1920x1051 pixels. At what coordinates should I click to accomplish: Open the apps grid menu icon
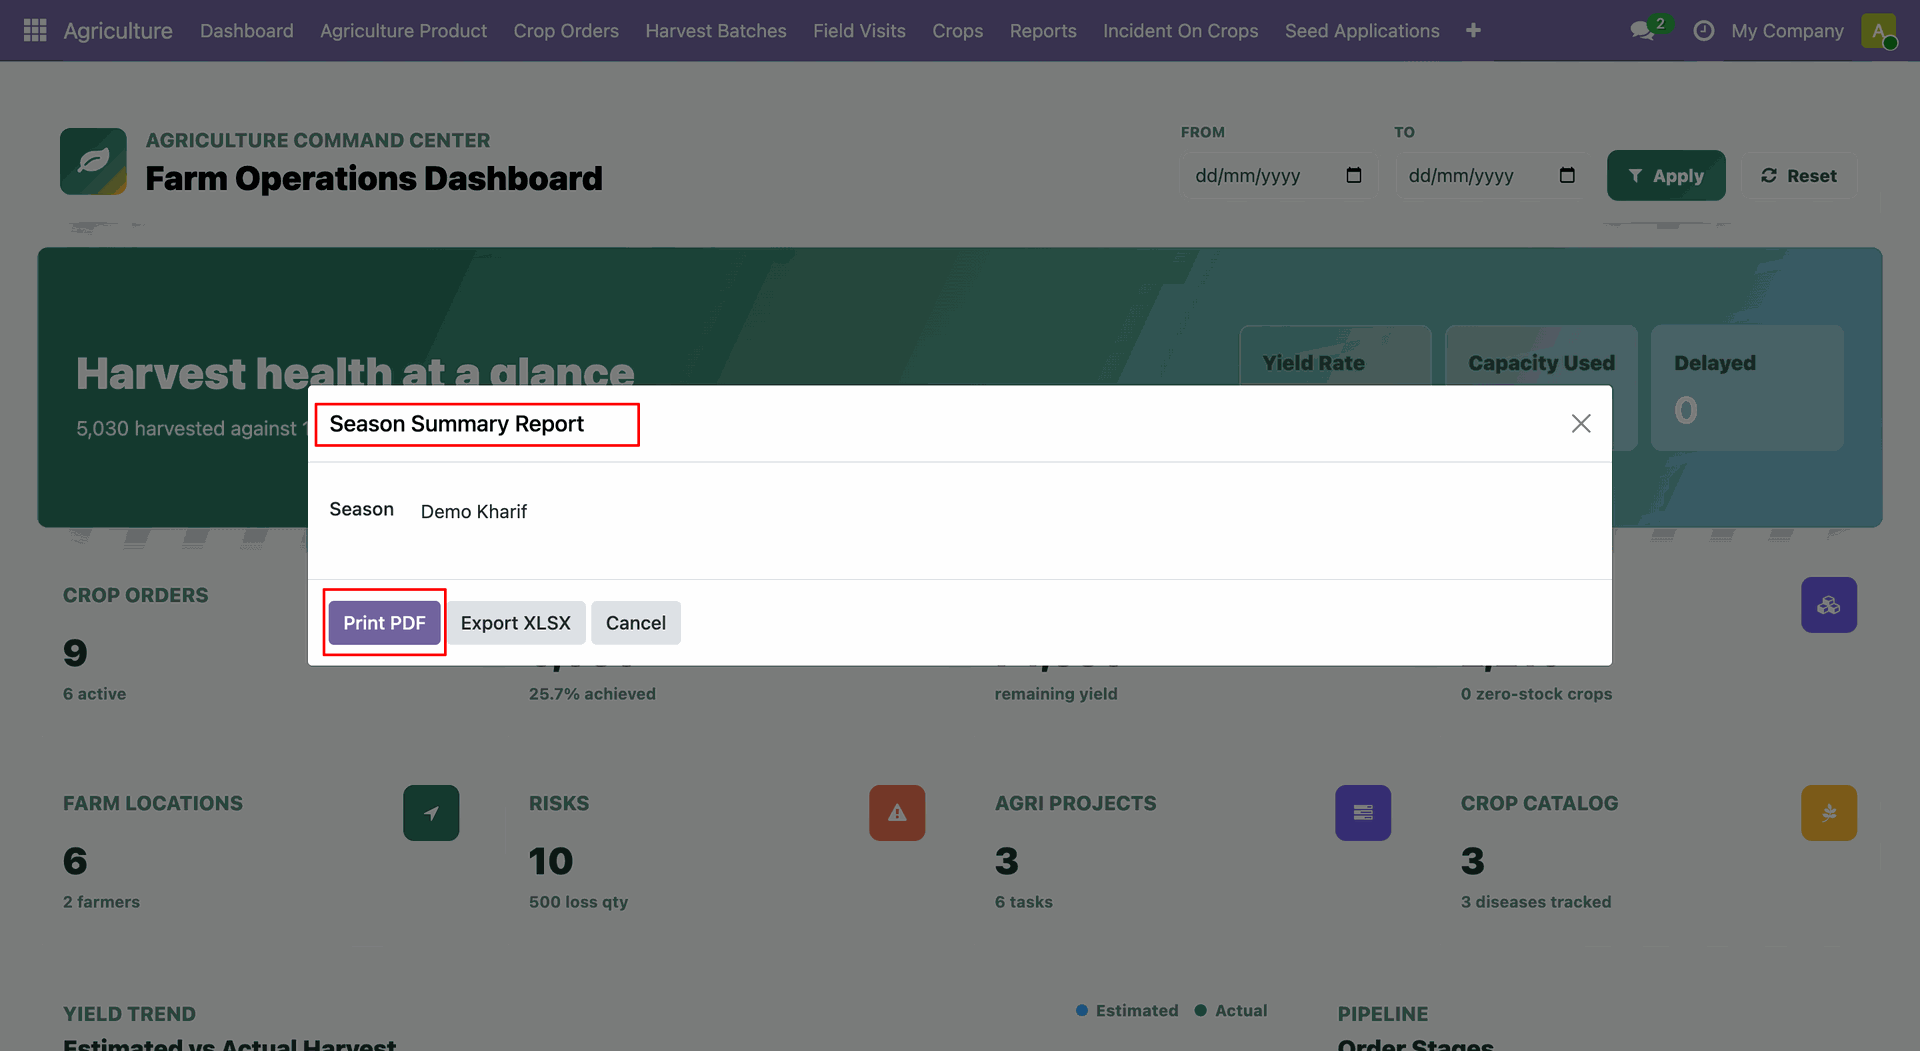(x=35, y=30)
